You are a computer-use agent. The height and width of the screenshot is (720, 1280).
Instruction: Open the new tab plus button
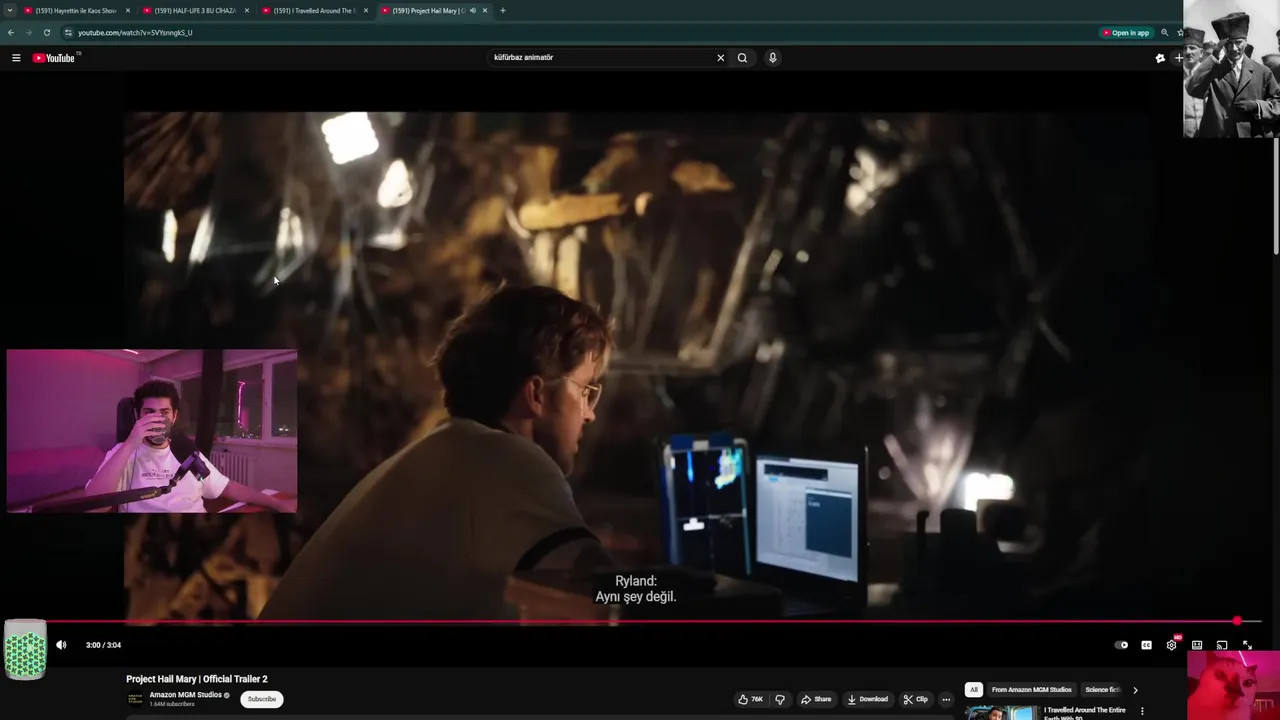tap(502, 11)
